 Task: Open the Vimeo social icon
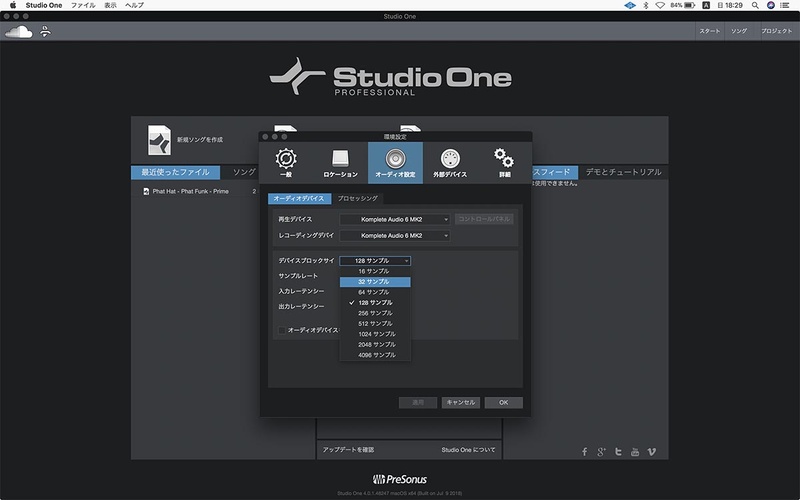pyautogui.click(x=652, y=452)
